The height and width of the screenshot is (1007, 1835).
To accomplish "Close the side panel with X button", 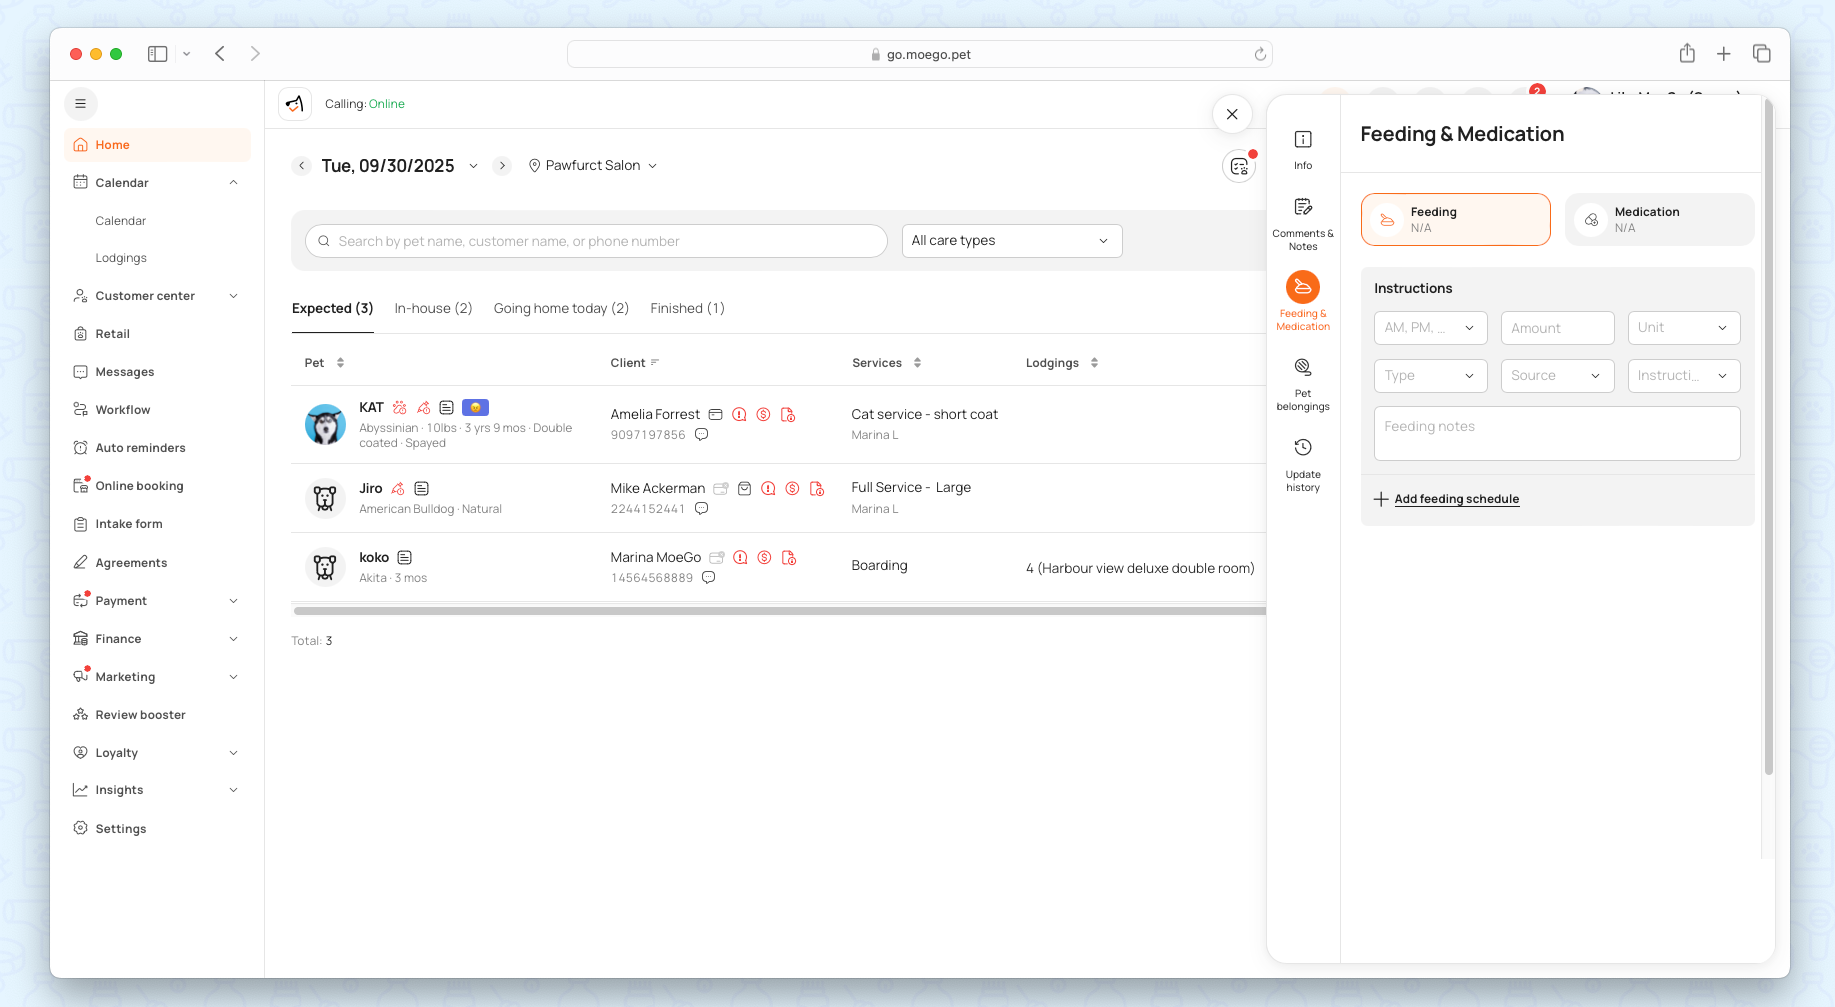I will (x=1231, y=114).
